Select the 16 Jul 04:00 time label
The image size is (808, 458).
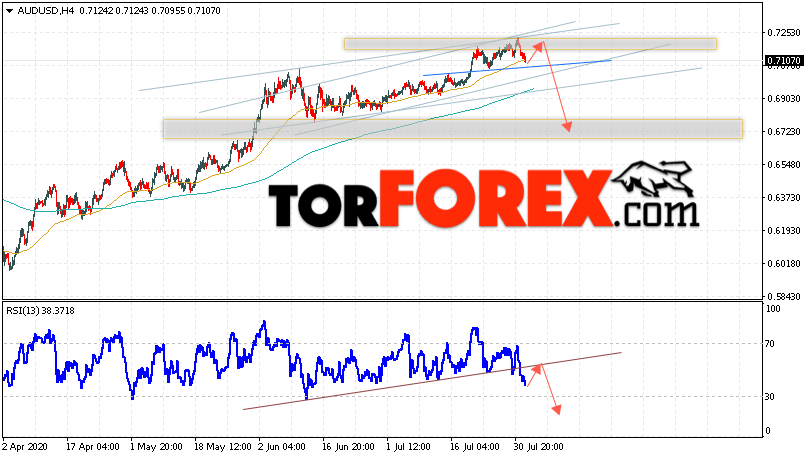(x=475, y=447)
